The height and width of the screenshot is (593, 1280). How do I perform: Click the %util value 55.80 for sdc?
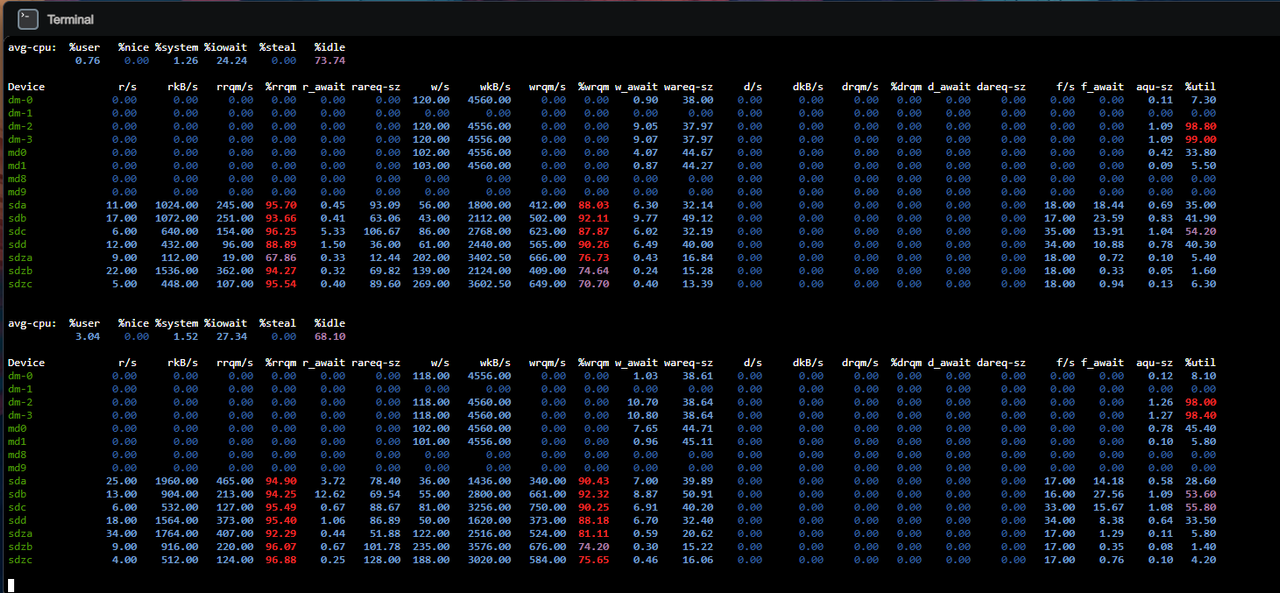(1200, 507)
